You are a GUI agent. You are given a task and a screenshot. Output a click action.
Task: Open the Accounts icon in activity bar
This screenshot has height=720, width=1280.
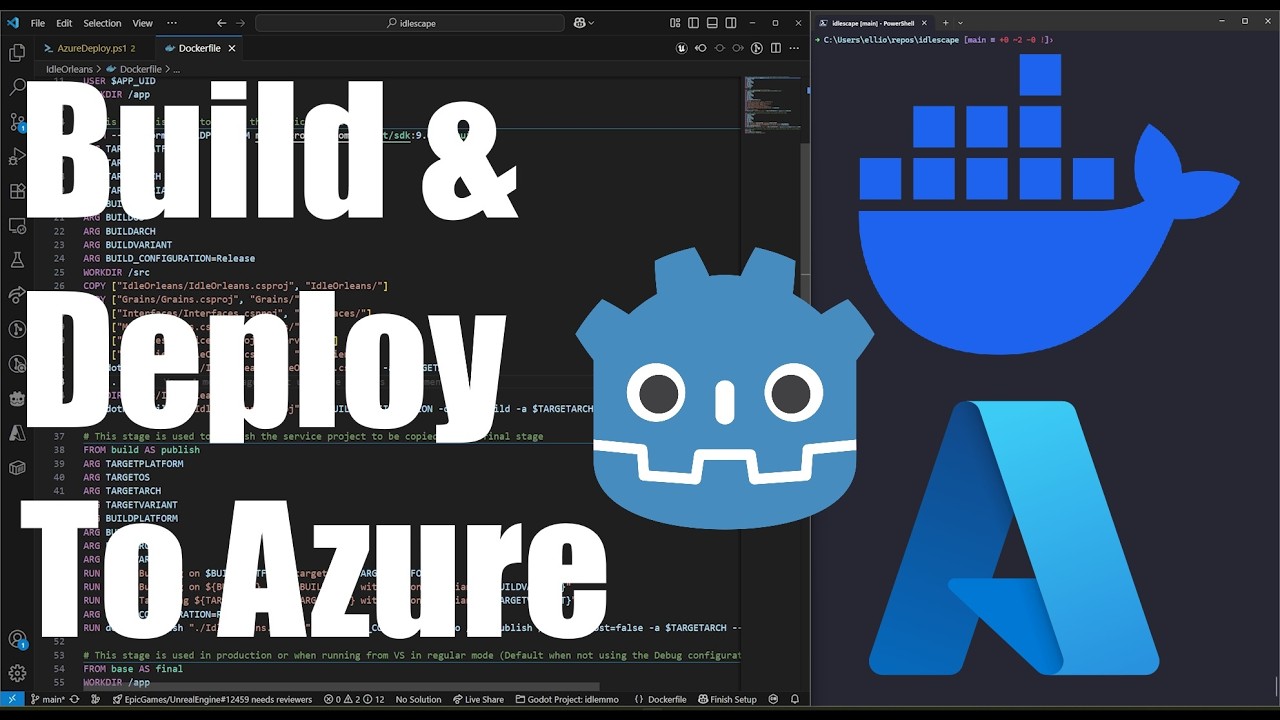click(17, 639)
